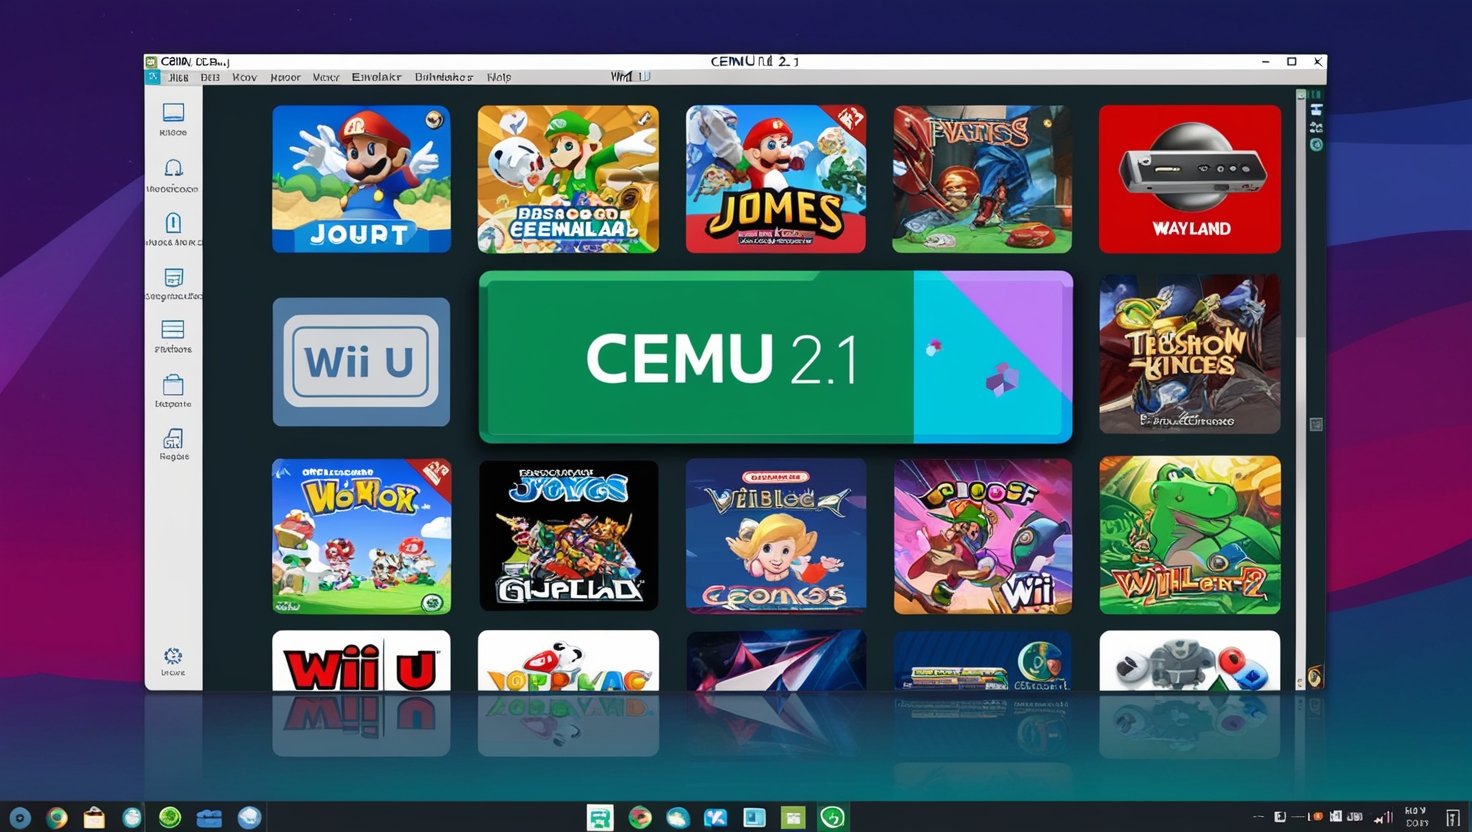
Task: Select the Luigi game tile with orange background
Action: 568,179
